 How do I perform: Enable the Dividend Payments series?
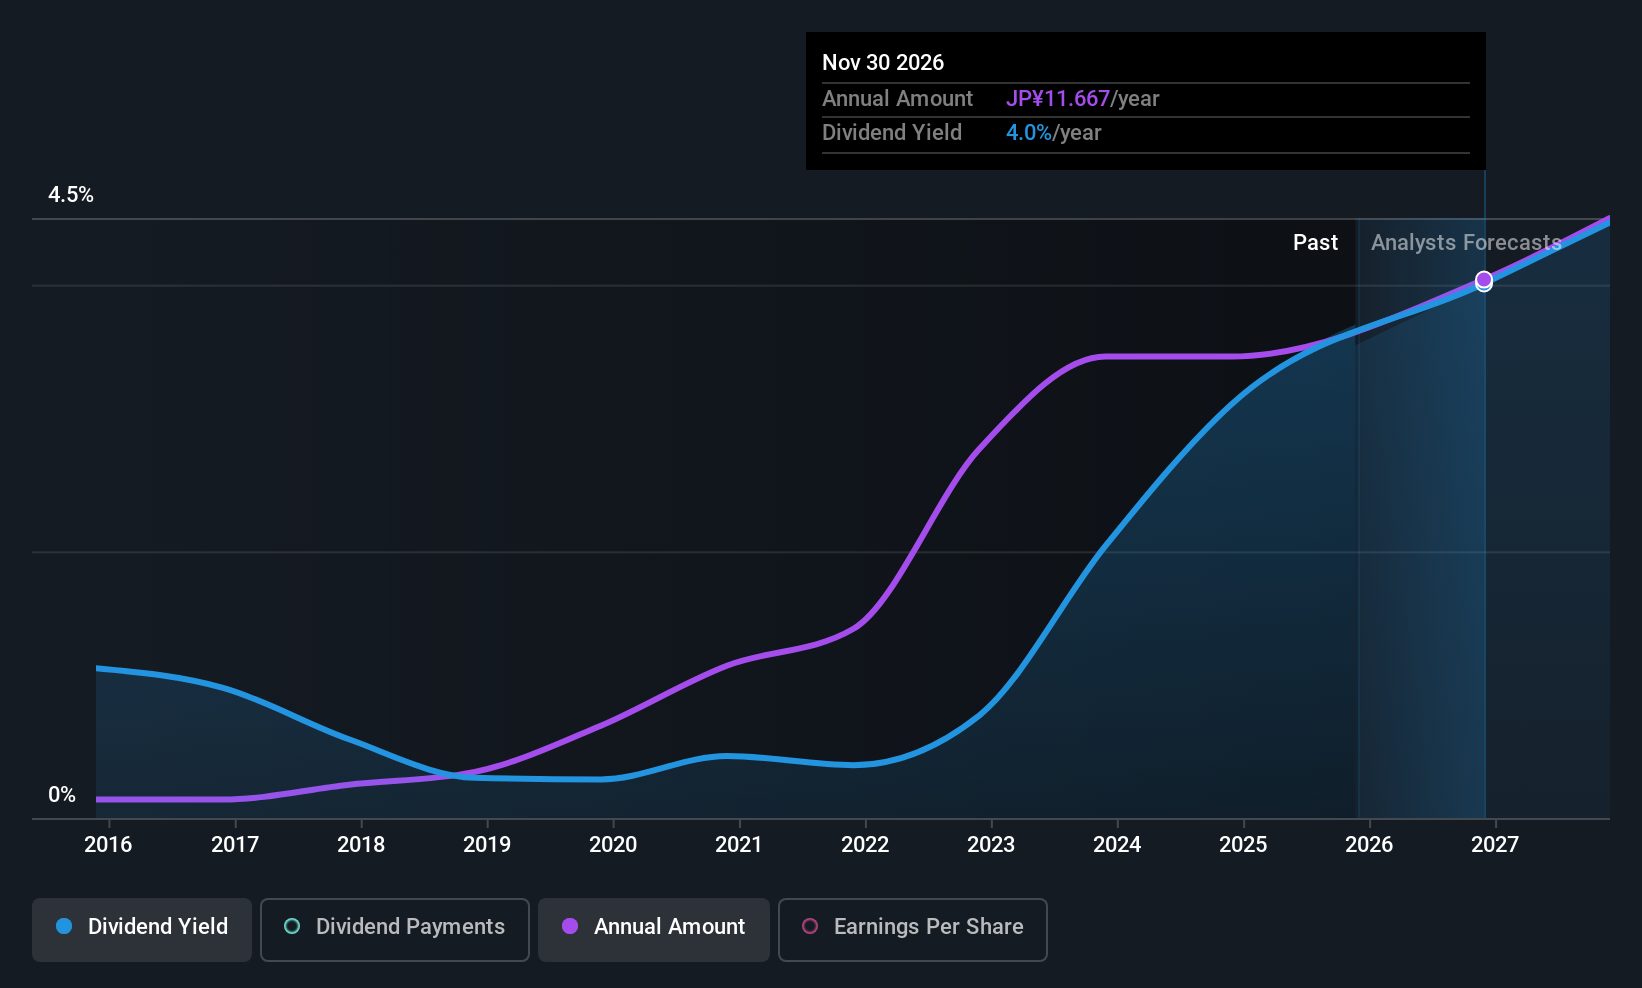click(x=394, y=928)
